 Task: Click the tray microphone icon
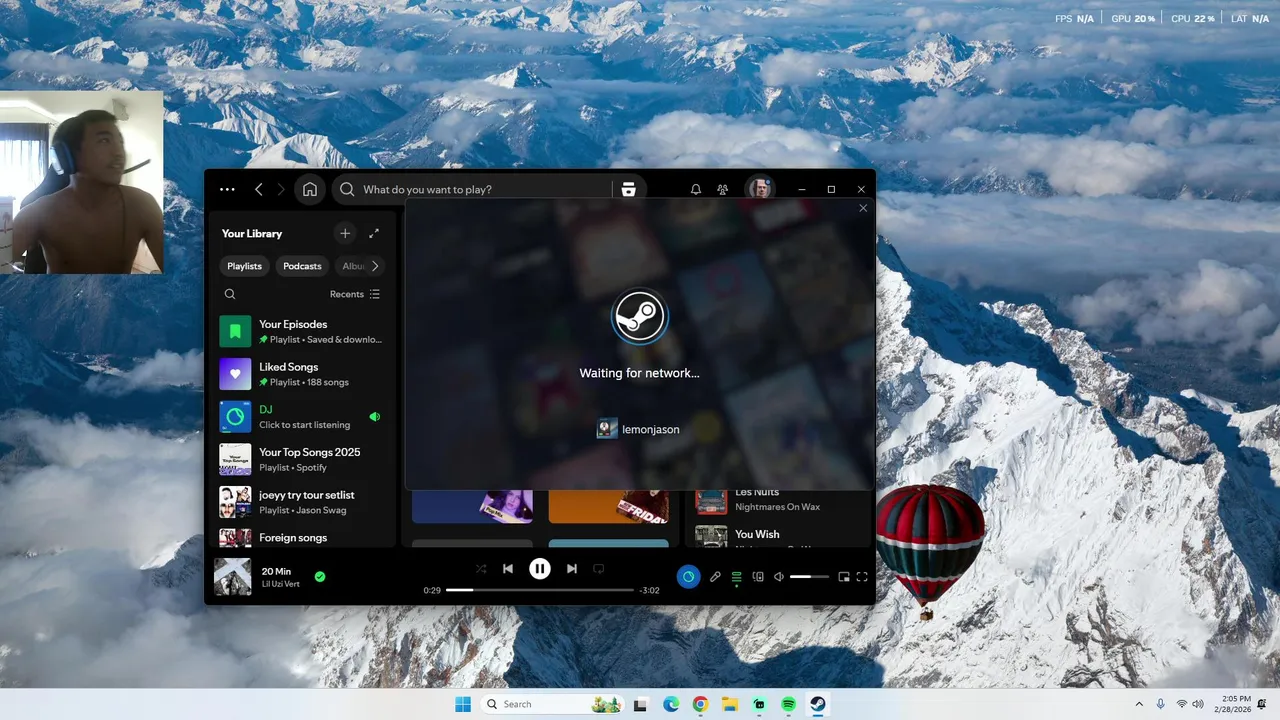1161,704
